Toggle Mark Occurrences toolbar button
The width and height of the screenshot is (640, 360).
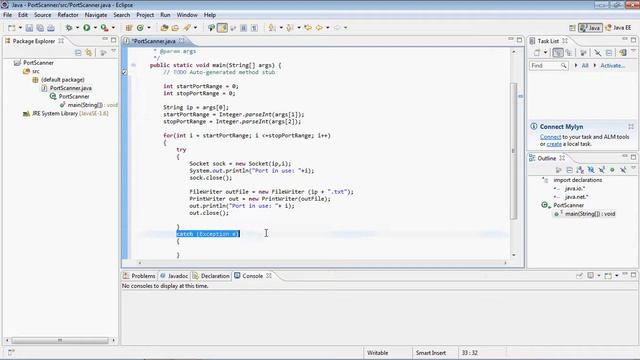point(222,28)
